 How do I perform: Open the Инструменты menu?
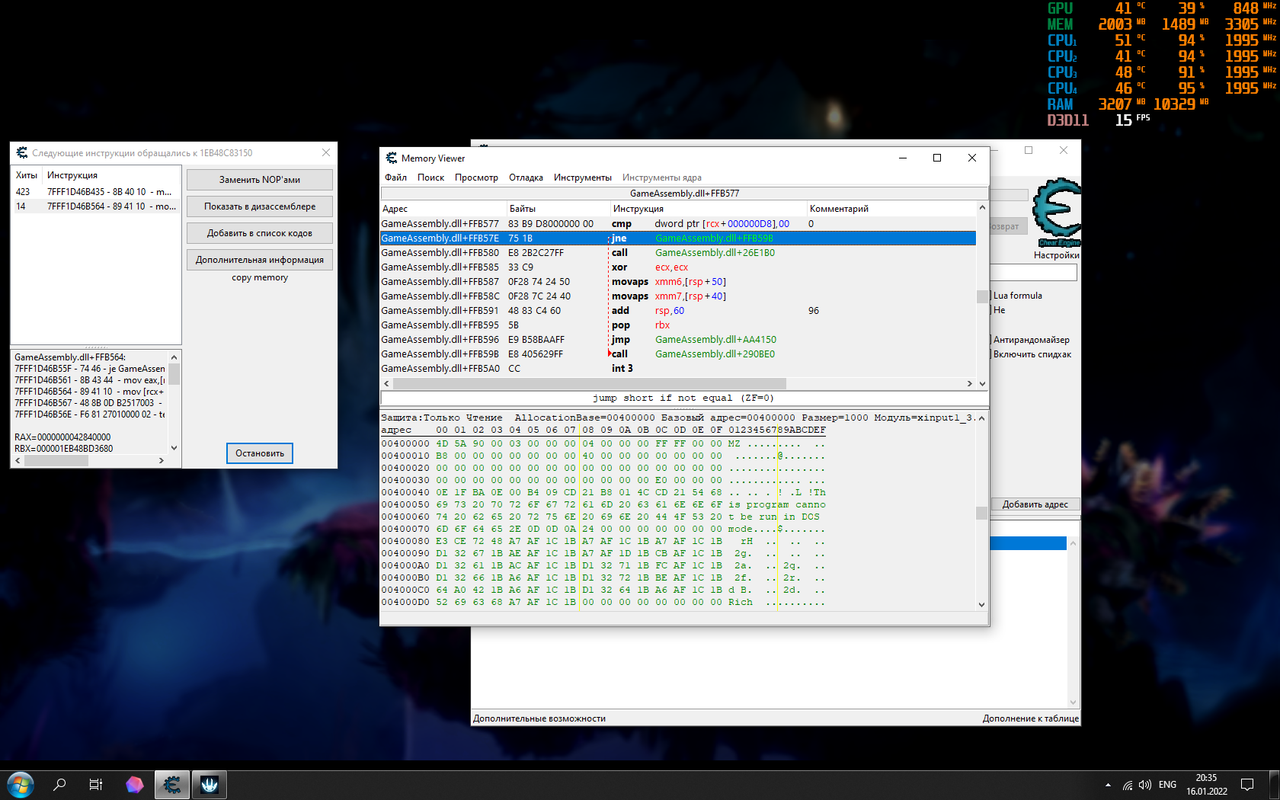(x=582, y=177)
